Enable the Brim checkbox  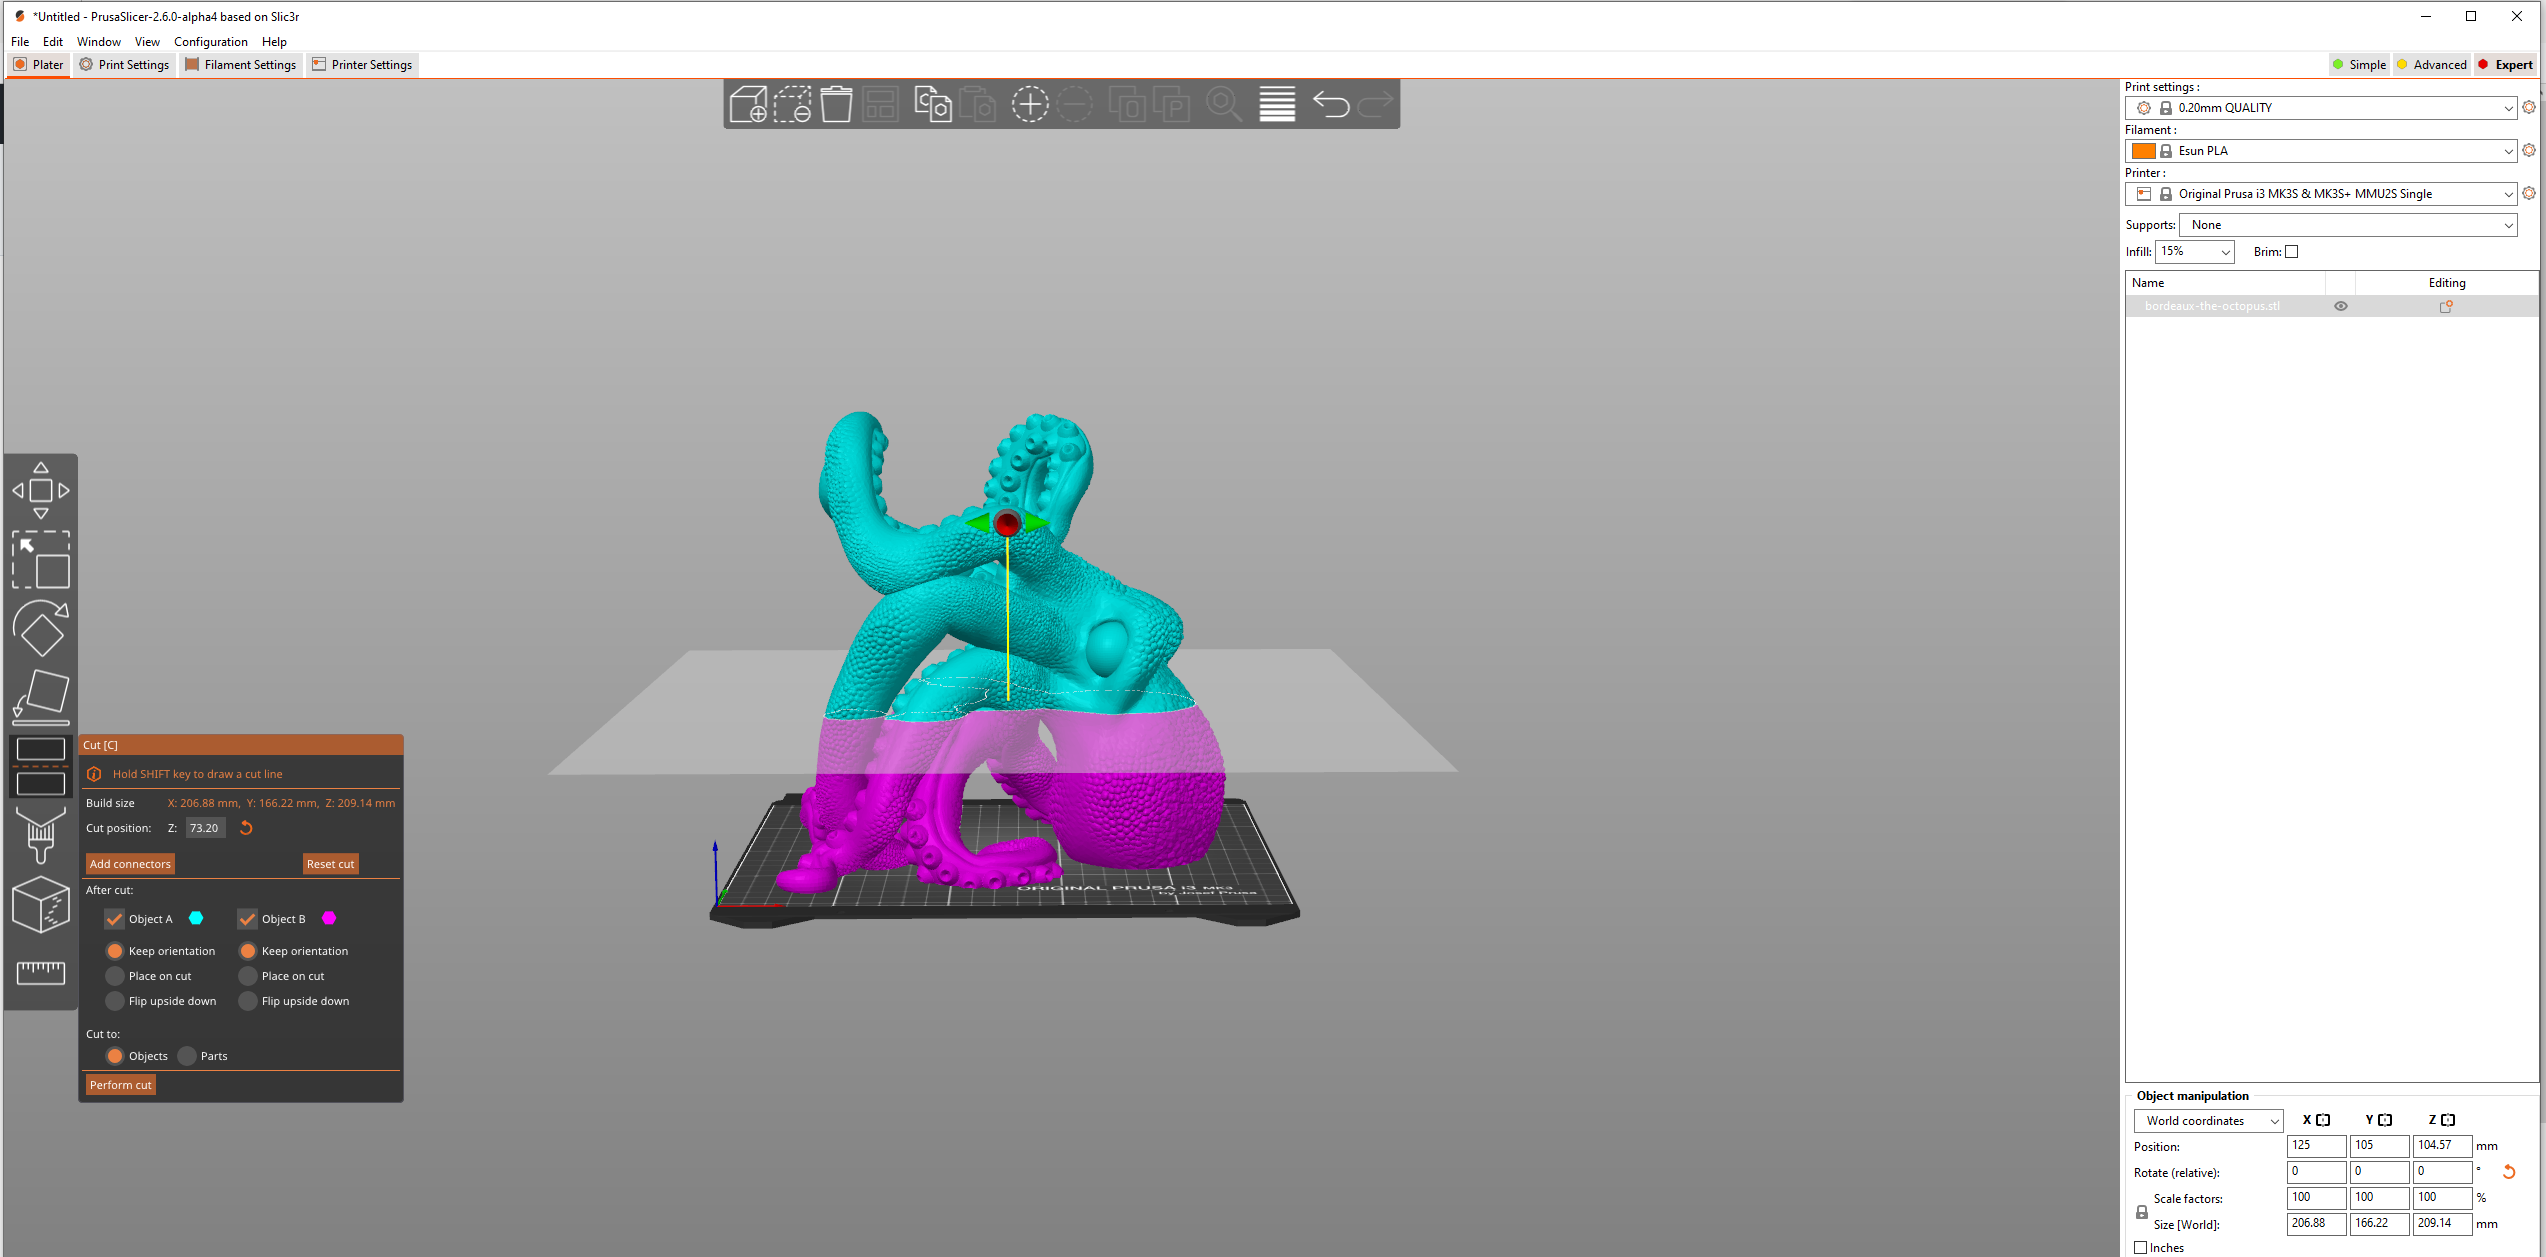2292,252
